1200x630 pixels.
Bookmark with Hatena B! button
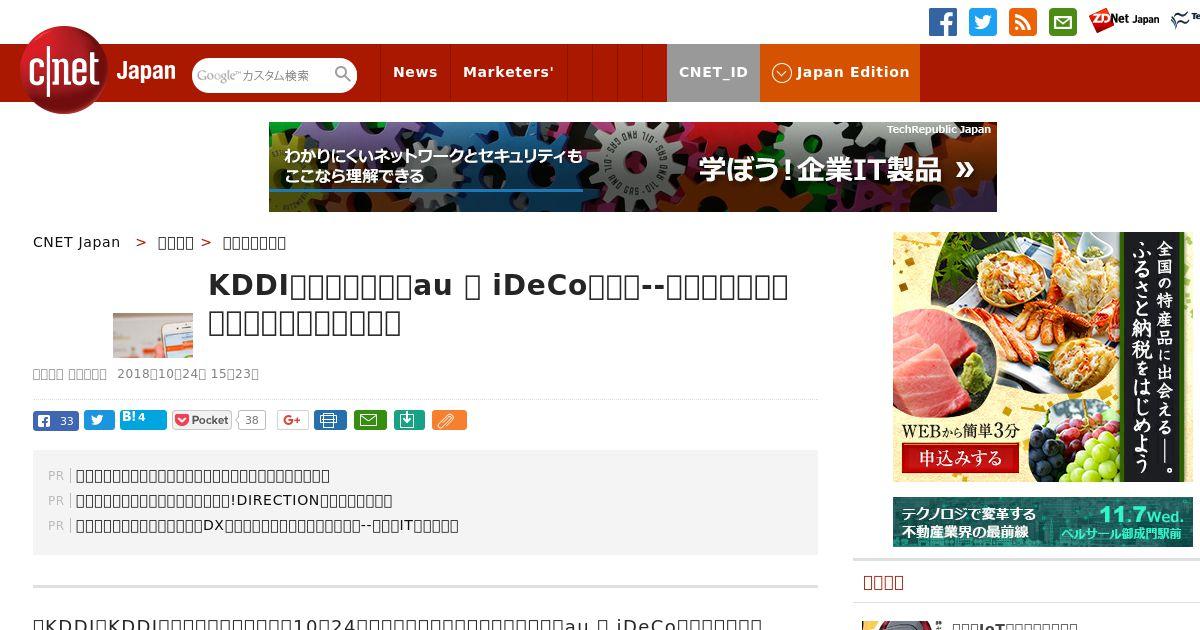tap(143, 420)
